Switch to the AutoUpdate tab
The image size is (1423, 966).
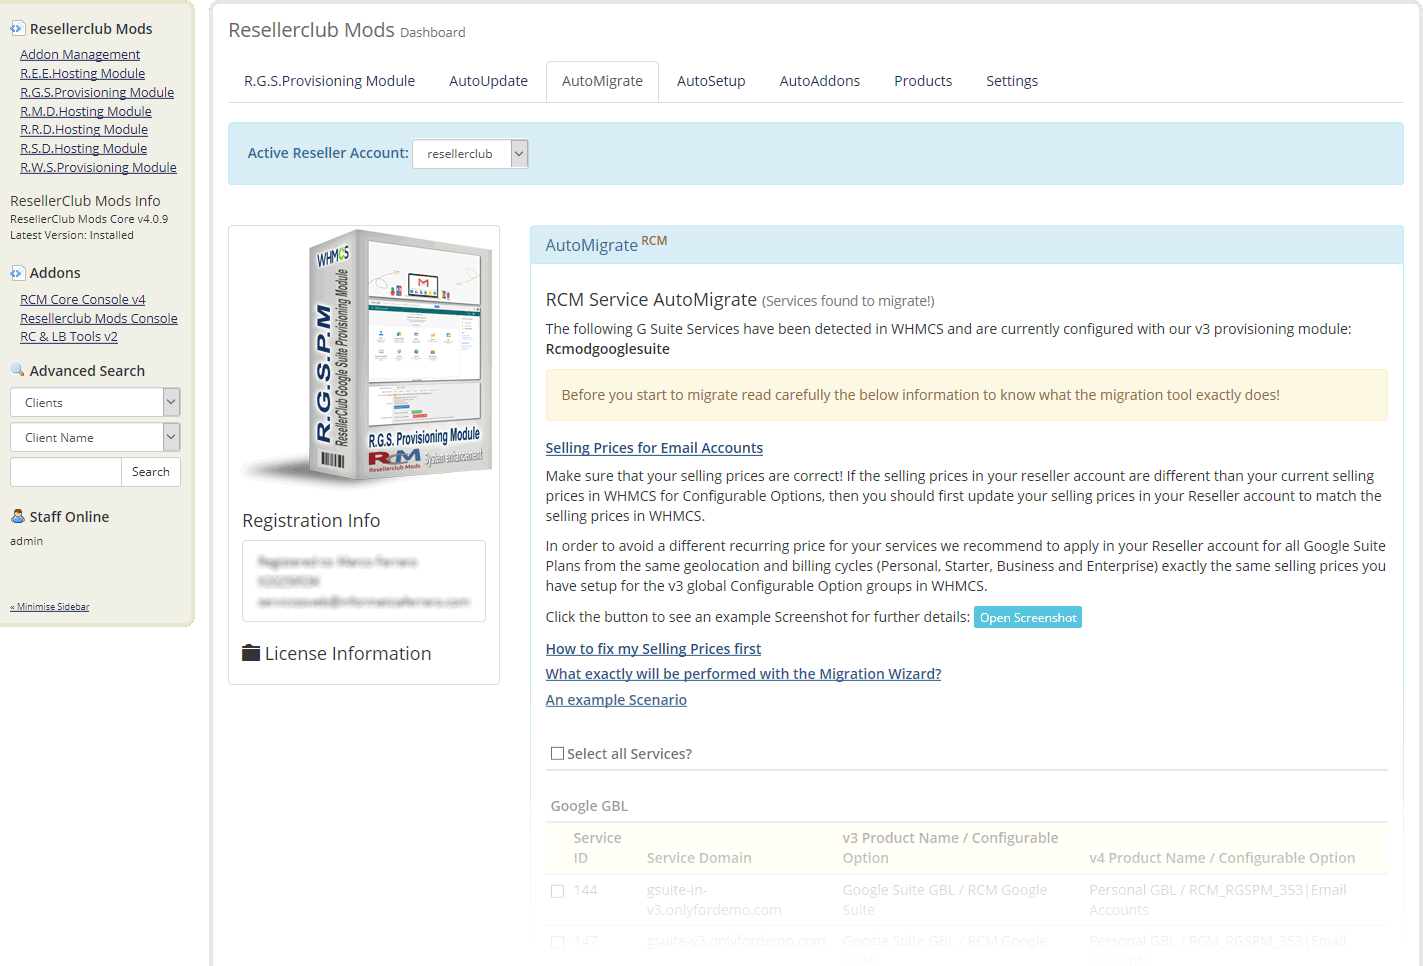[488, 81]
